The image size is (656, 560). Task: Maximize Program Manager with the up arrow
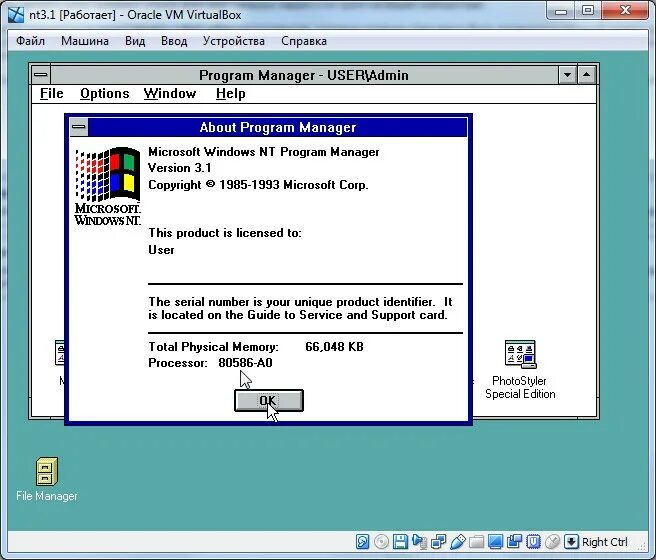(587, 75)
